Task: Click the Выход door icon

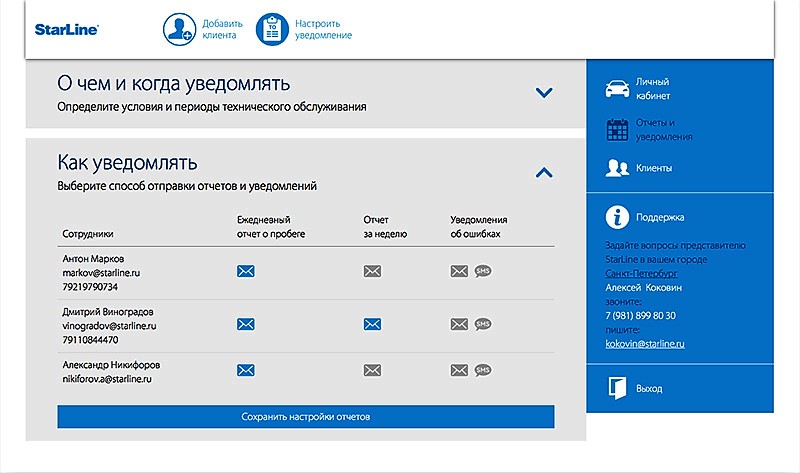Action: pos(617,387)
